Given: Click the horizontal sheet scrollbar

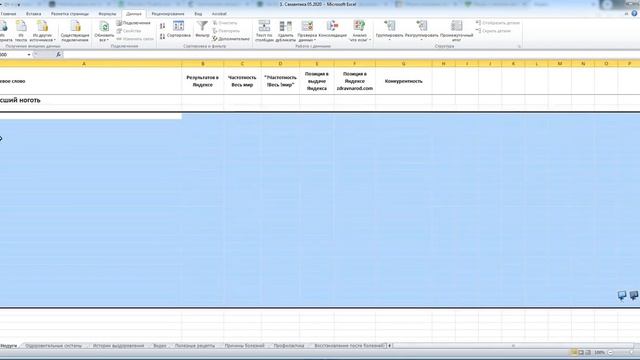Looking at the screenshot, I should click(x=513, y=346).
